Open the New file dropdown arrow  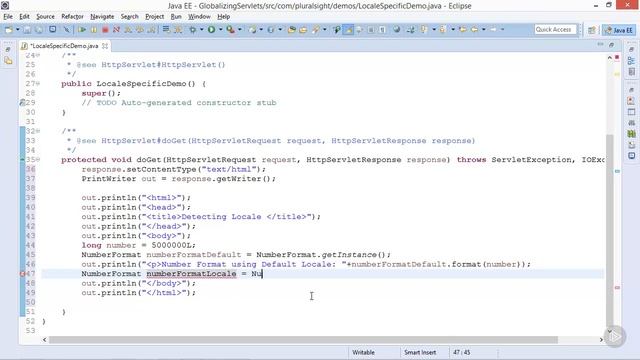coord(17,29)
